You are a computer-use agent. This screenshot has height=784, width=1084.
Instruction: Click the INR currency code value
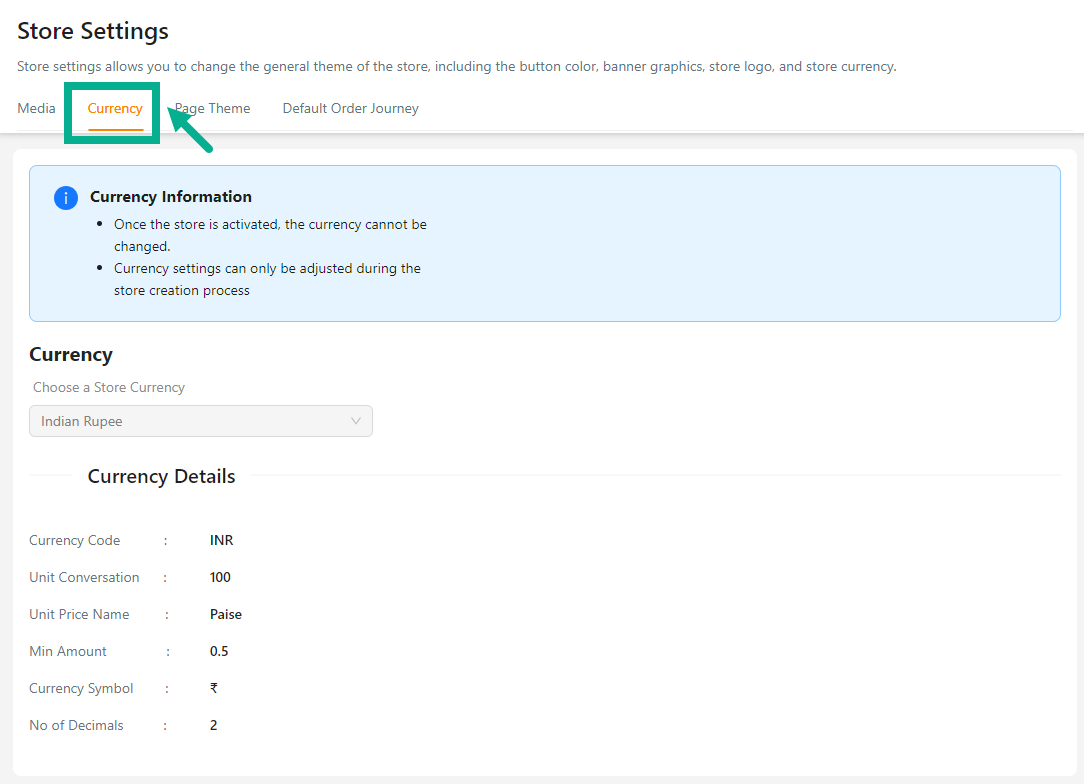(221, 540)
